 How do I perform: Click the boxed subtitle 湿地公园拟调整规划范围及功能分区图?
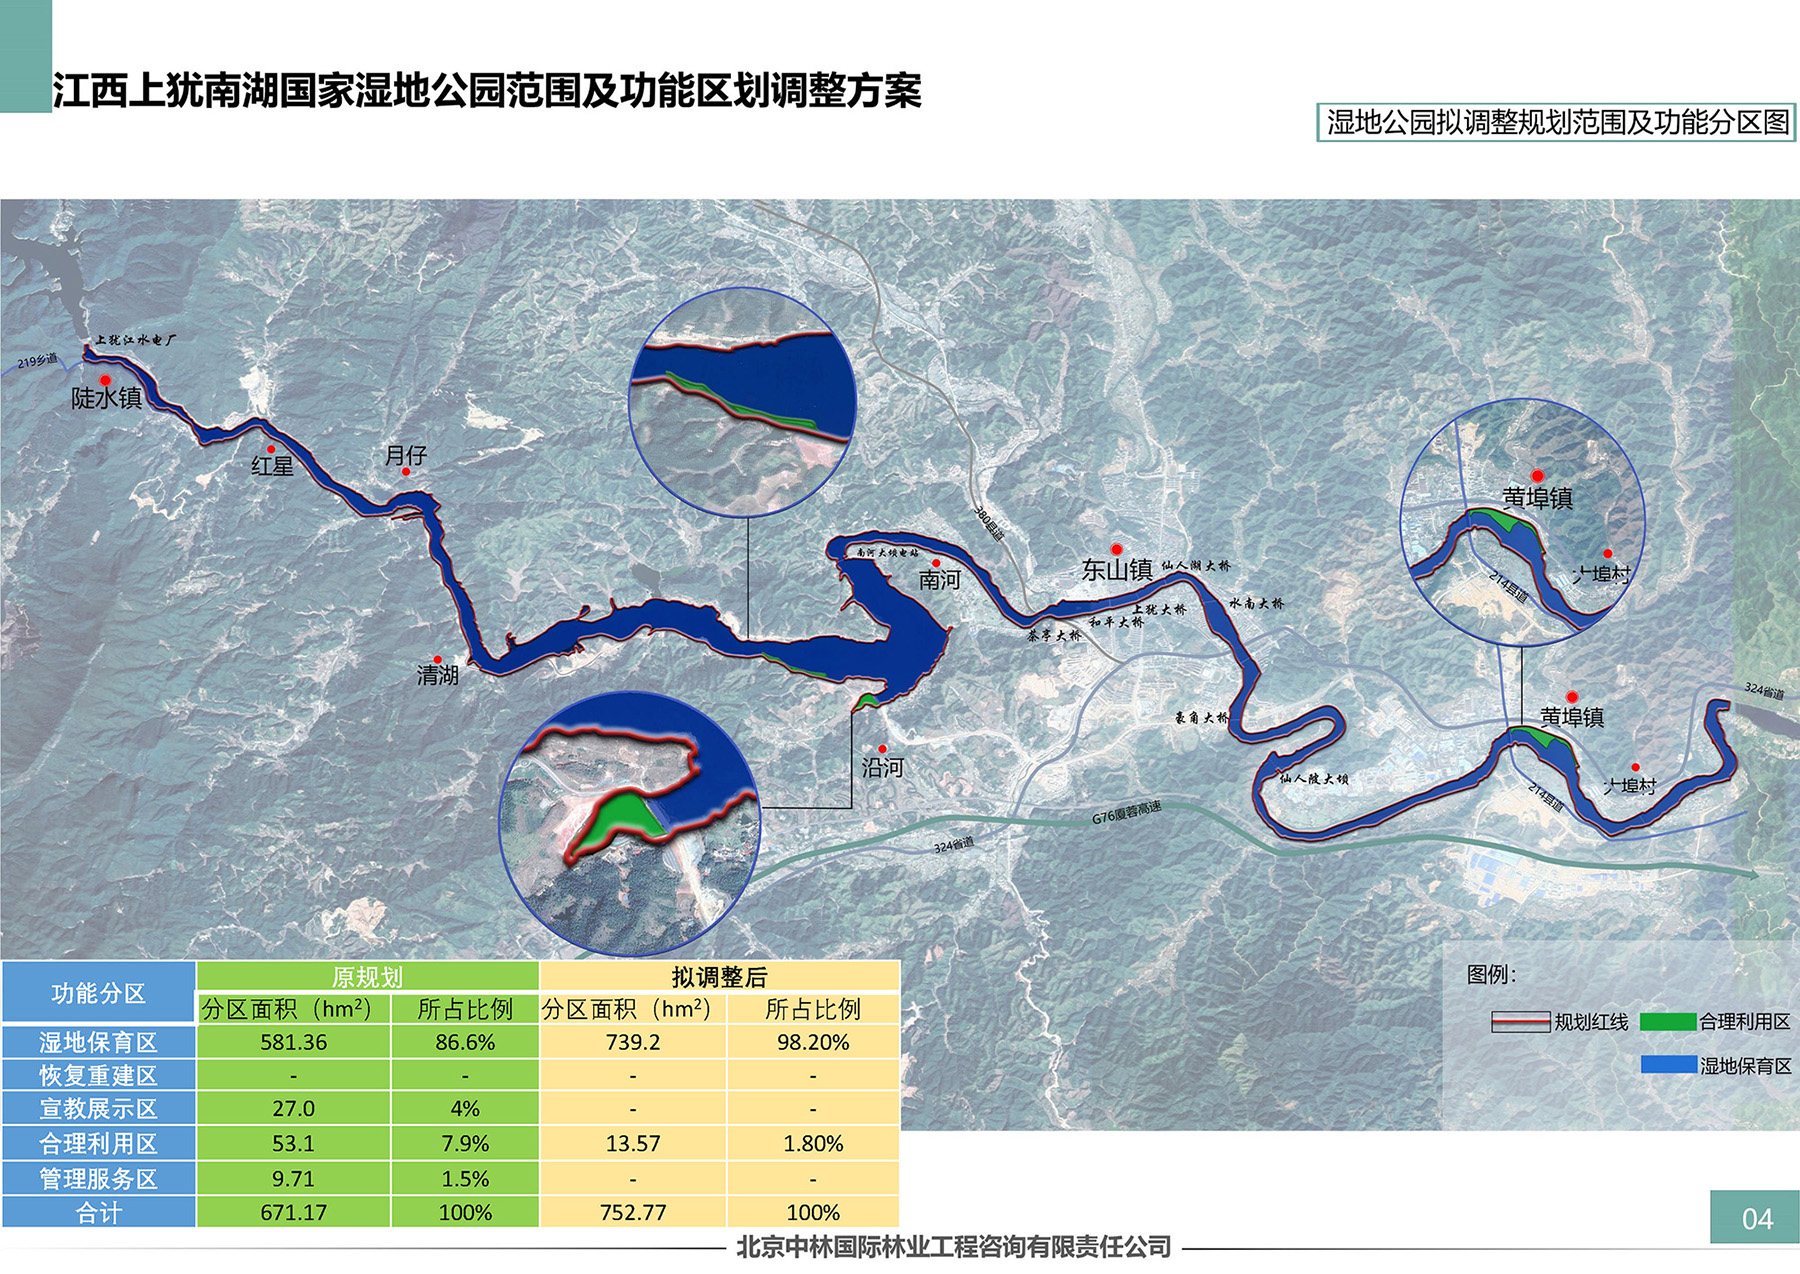pyautogui.click(x=1556, y=122)
